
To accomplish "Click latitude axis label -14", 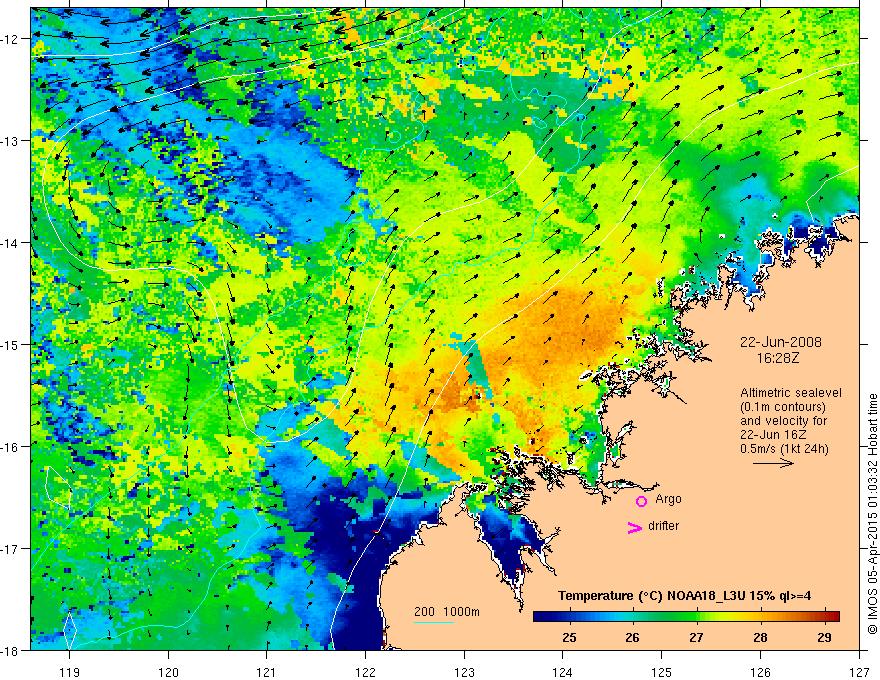I will pos(11,243).
